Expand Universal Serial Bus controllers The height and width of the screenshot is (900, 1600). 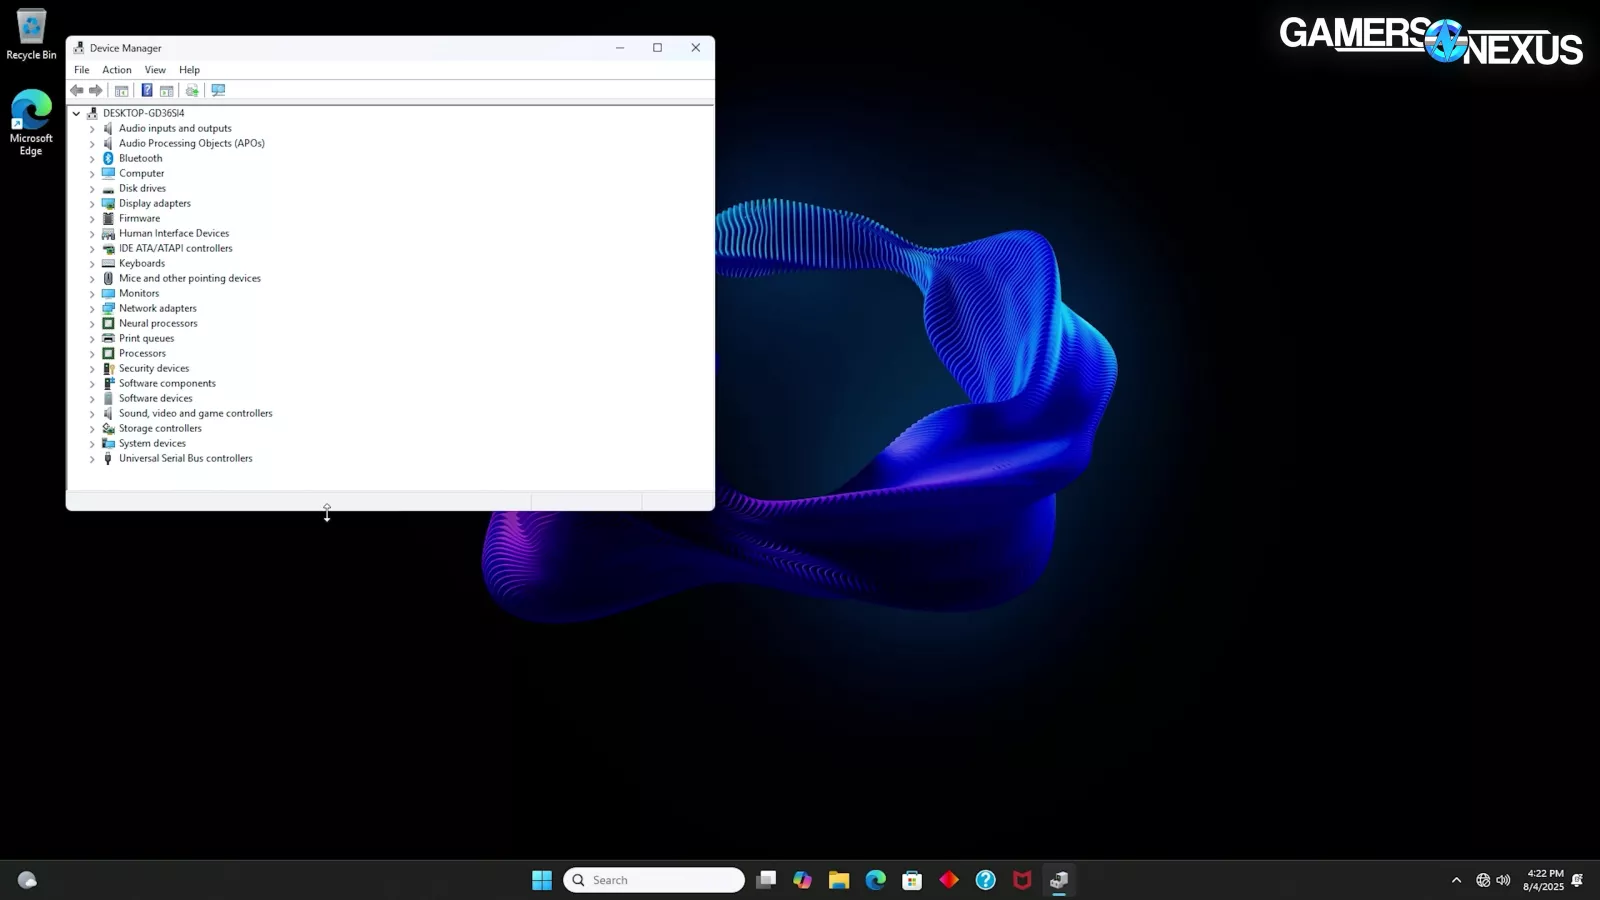click(x=92, y=459)
